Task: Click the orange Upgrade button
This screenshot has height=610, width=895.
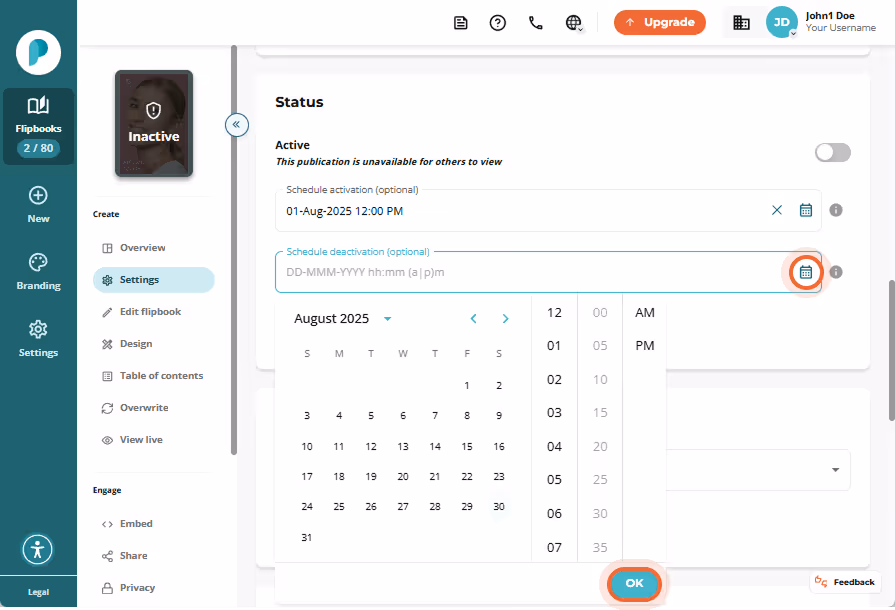Action: (x=660, y=22)
